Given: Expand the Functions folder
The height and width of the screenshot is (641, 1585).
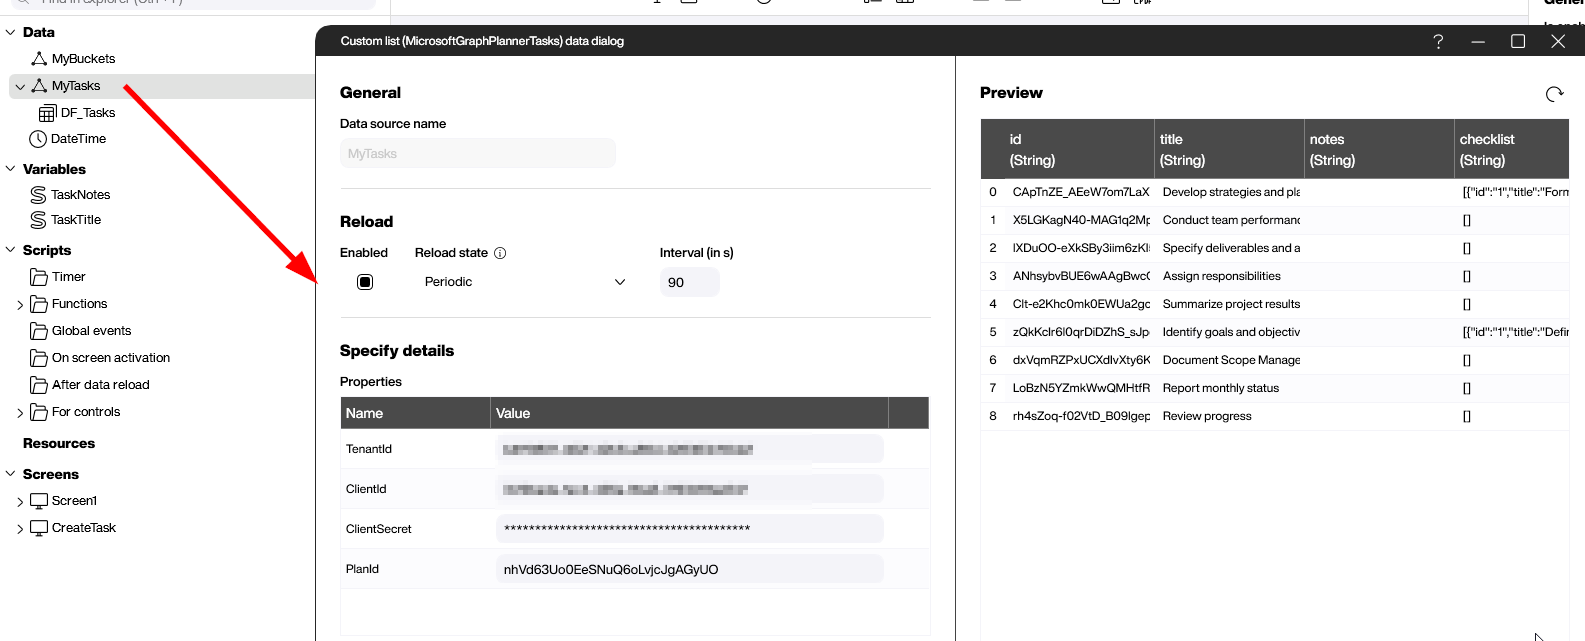Looking at the screenshot, I should 20,305.
